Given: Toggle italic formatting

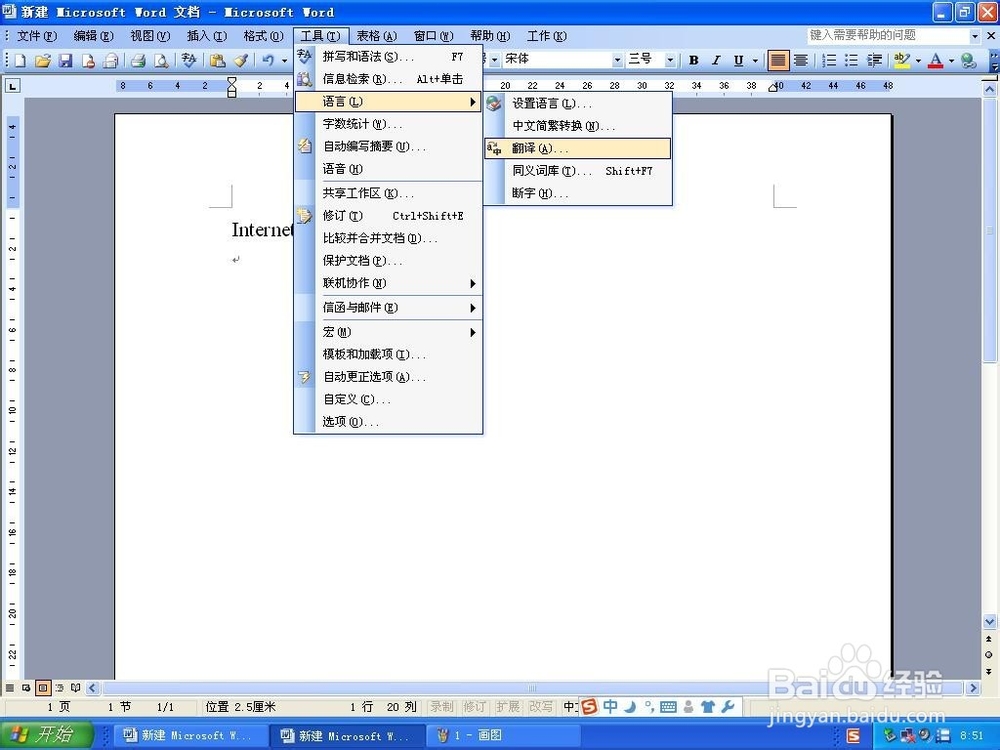Looking at the screenshot, I should (716, 61).
